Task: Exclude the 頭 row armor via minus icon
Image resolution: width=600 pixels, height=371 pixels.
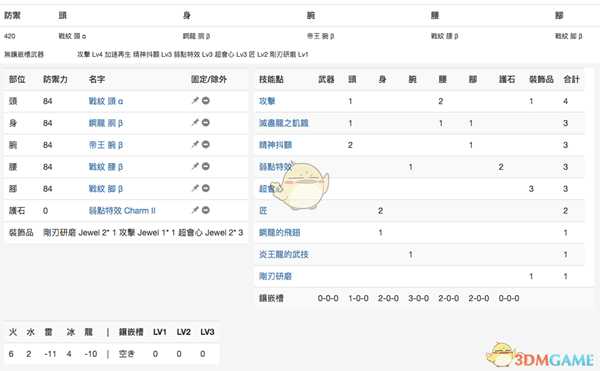Action: pyautogui.click(x=205, y=101)
